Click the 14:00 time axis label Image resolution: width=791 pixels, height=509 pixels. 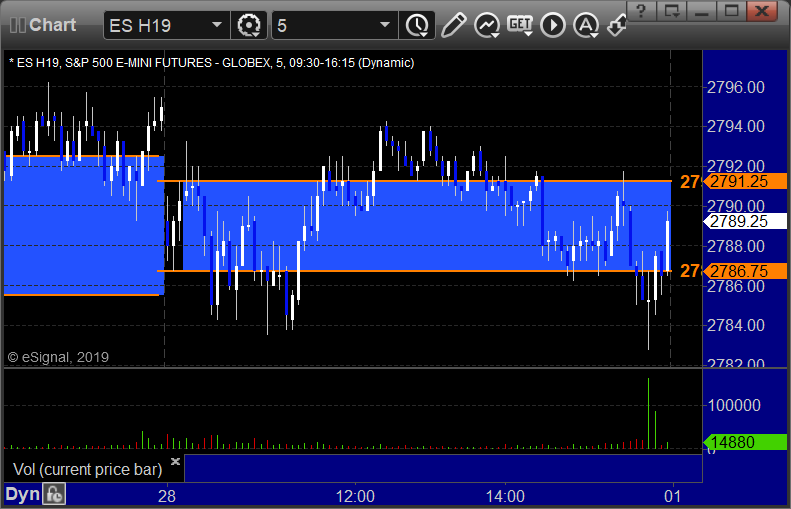(505, 496)
